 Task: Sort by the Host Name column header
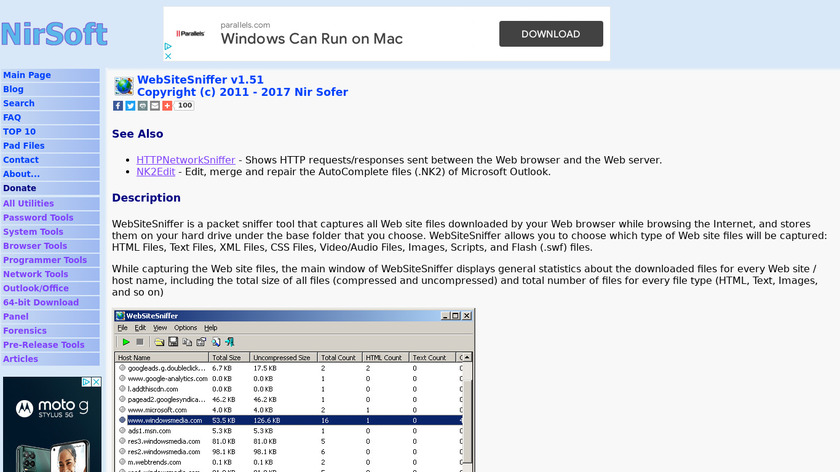[162, 357]
